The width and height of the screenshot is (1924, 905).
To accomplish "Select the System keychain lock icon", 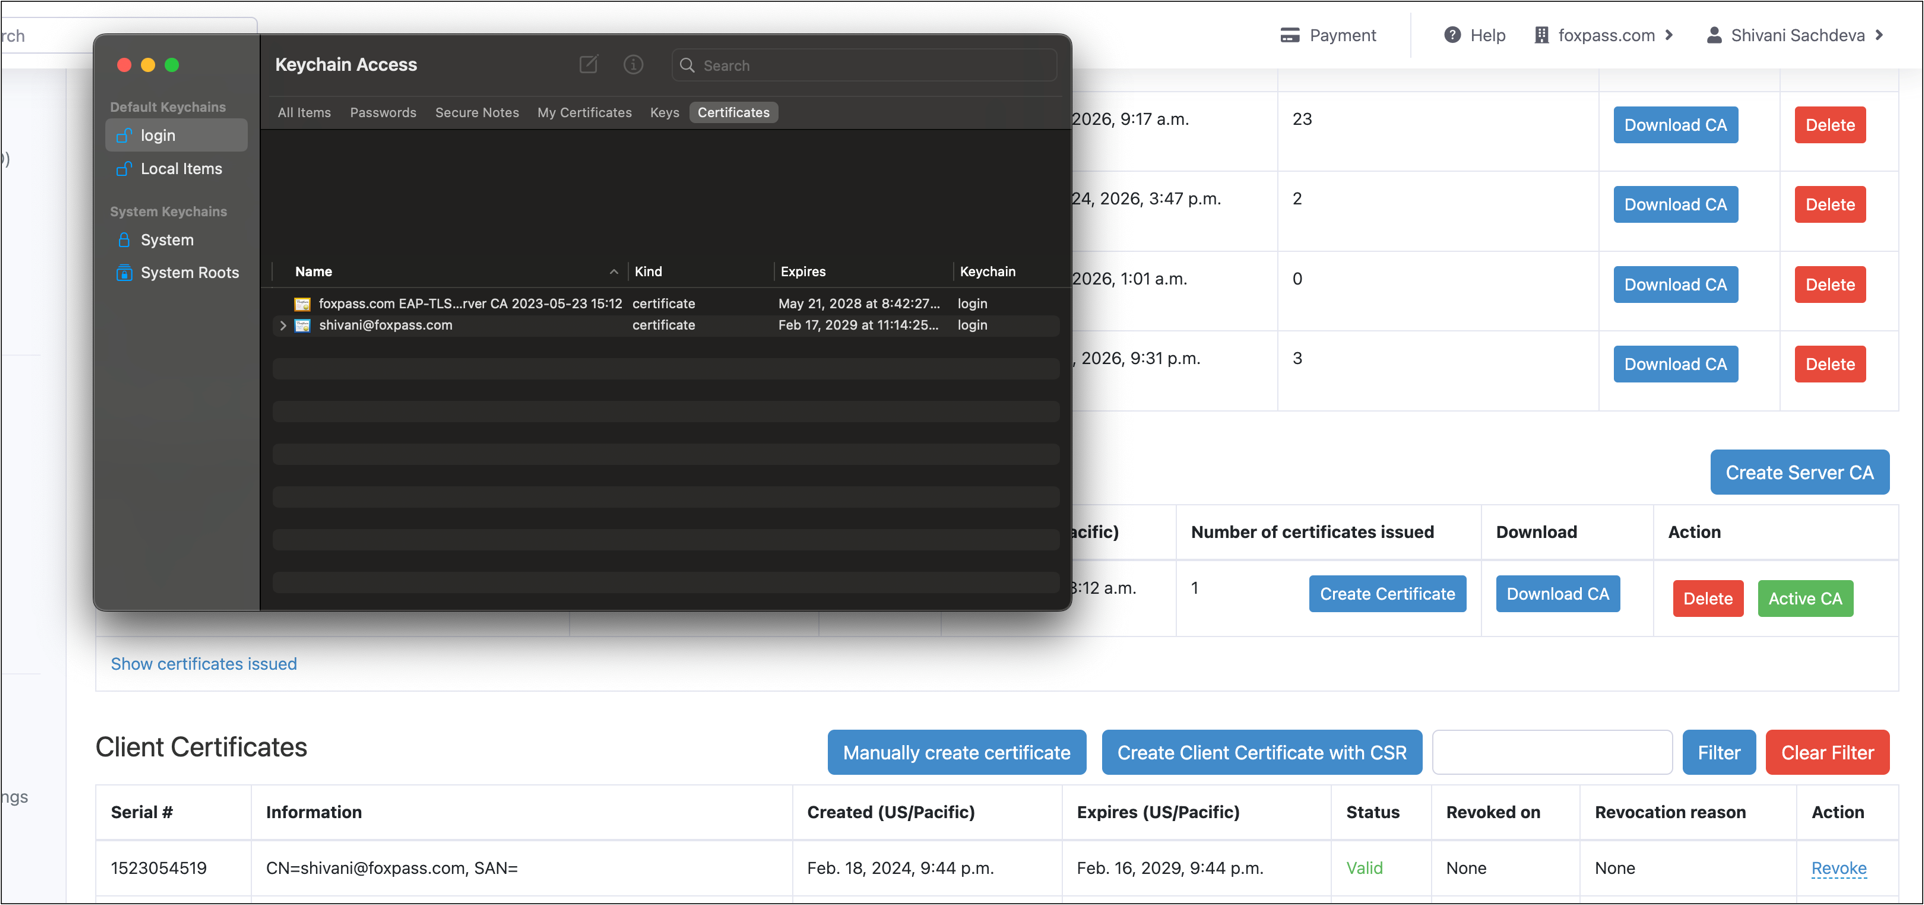I will 124,240.
